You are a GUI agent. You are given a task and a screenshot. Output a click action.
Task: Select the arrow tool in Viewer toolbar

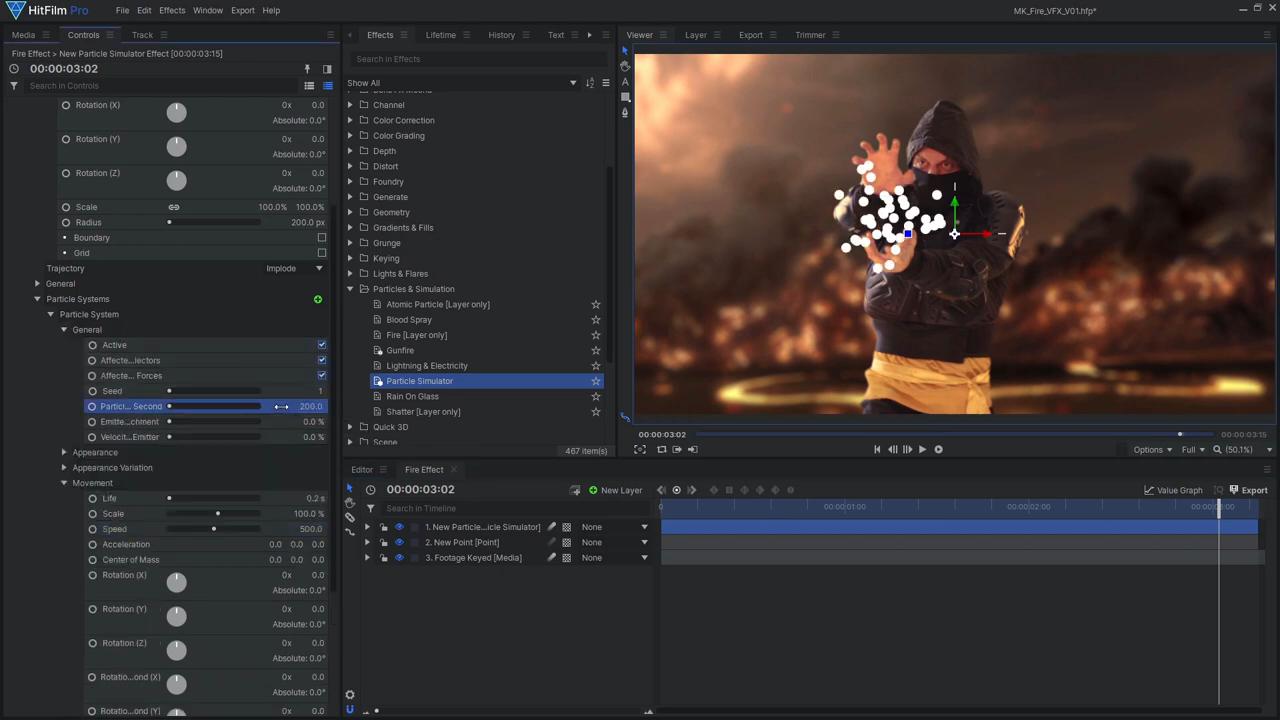click(x=625, y=50)
